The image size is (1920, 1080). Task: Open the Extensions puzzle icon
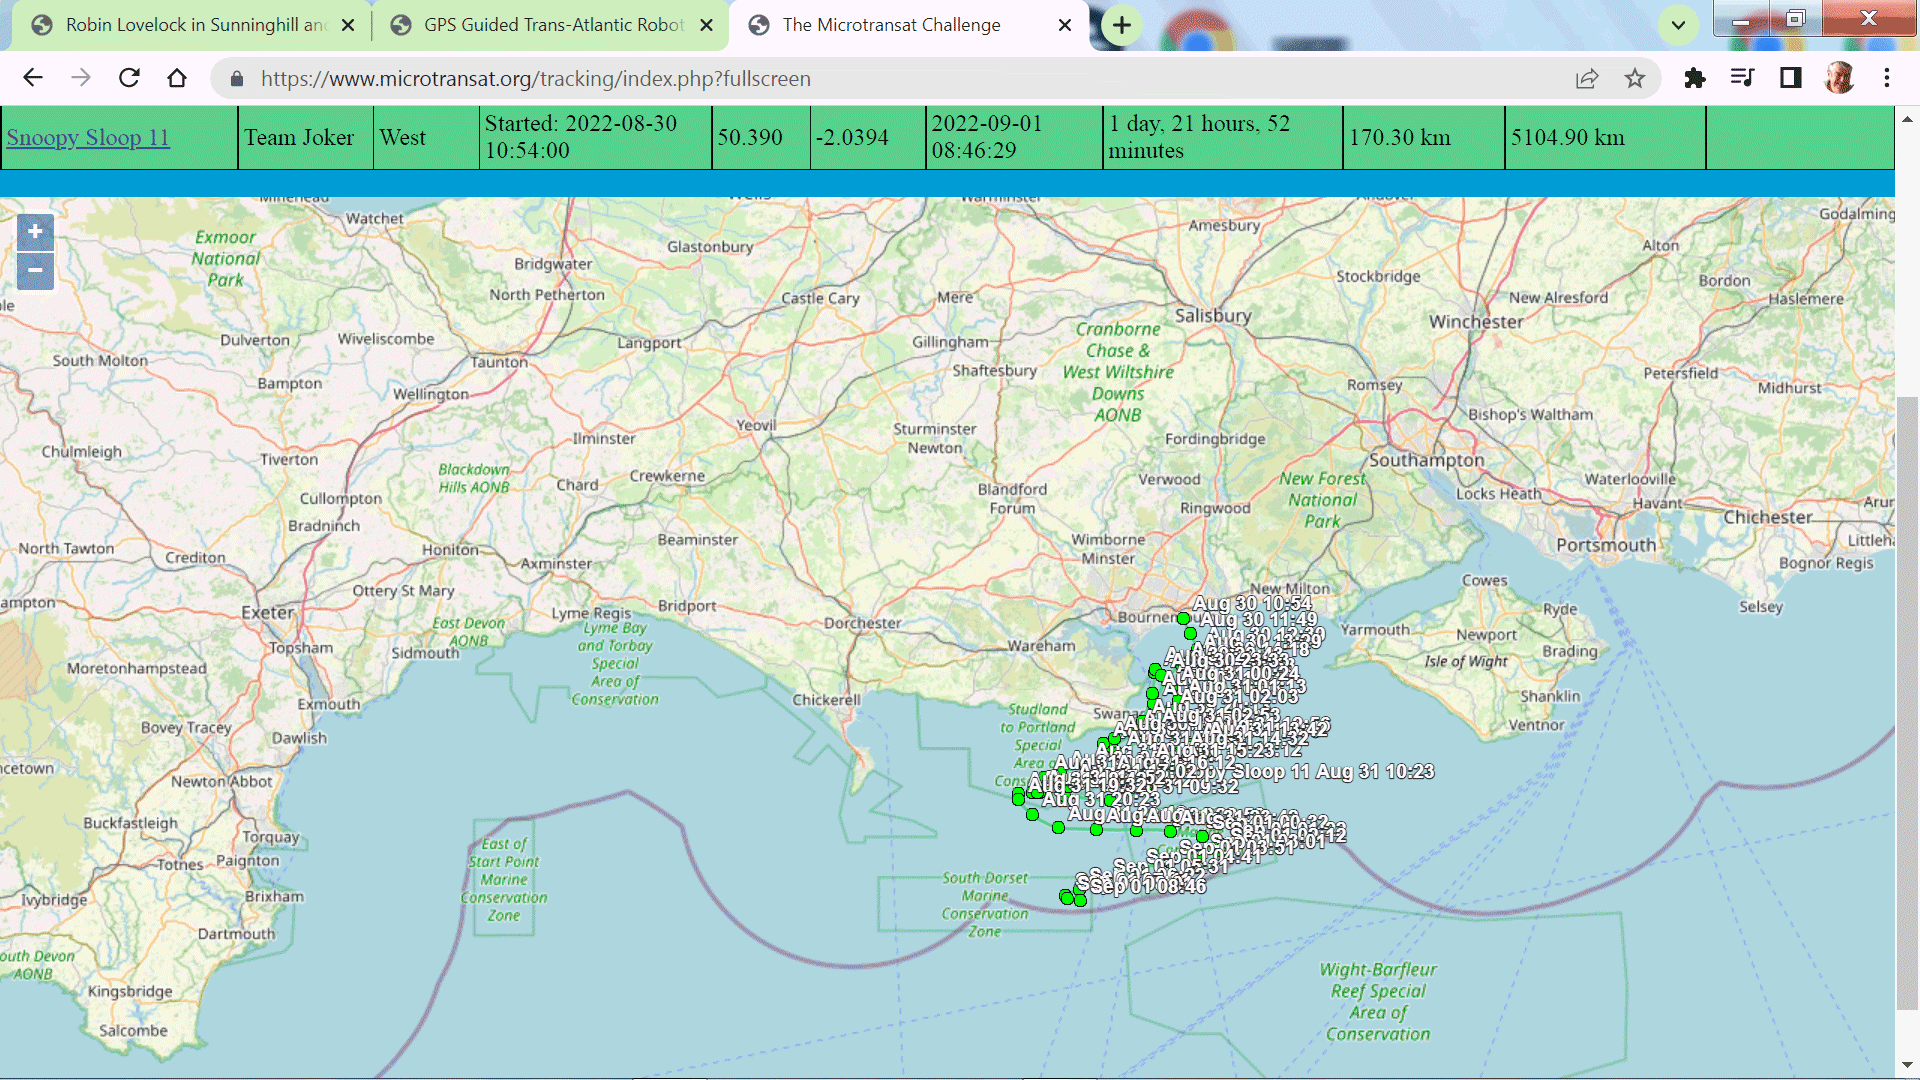point(1694,78)
